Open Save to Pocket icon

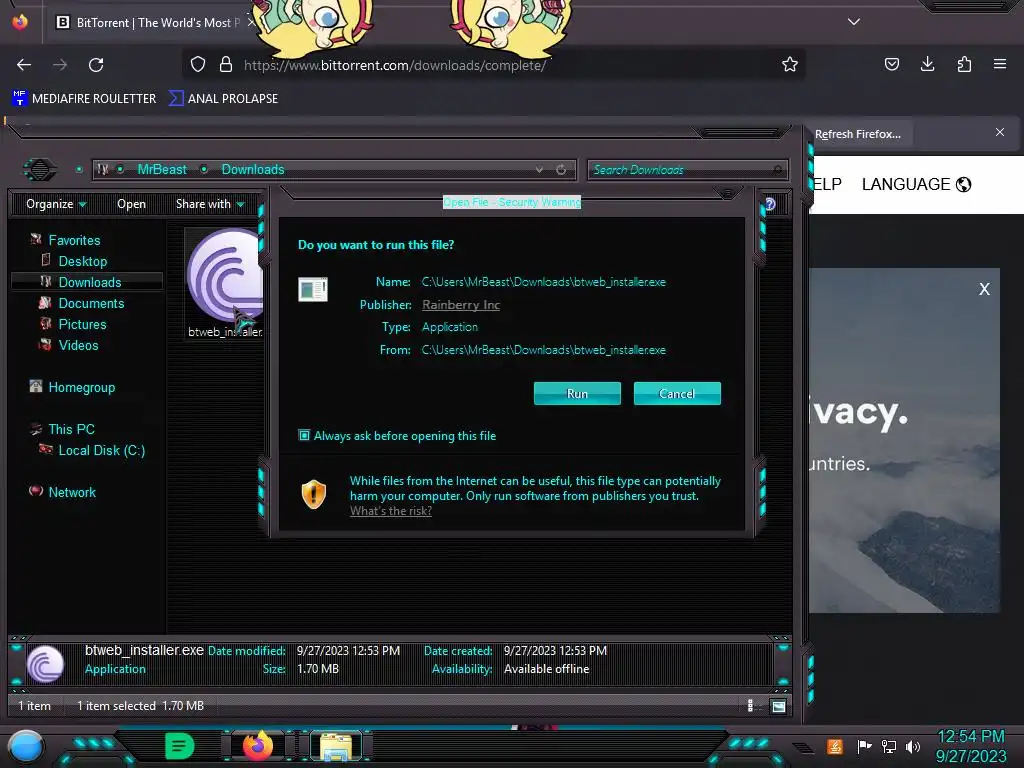point(891,64)
